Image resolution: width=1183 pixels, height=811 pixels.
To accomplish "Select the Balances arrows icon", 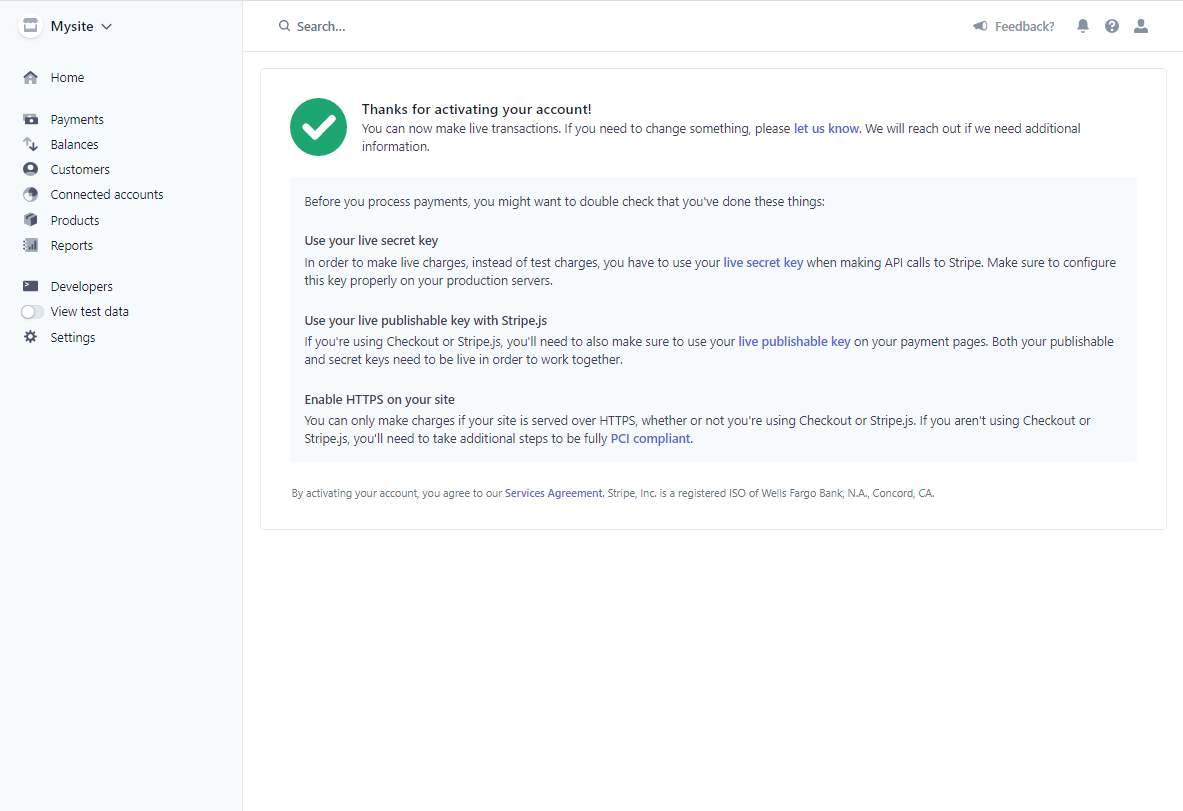I will click(x=30, y=144).
